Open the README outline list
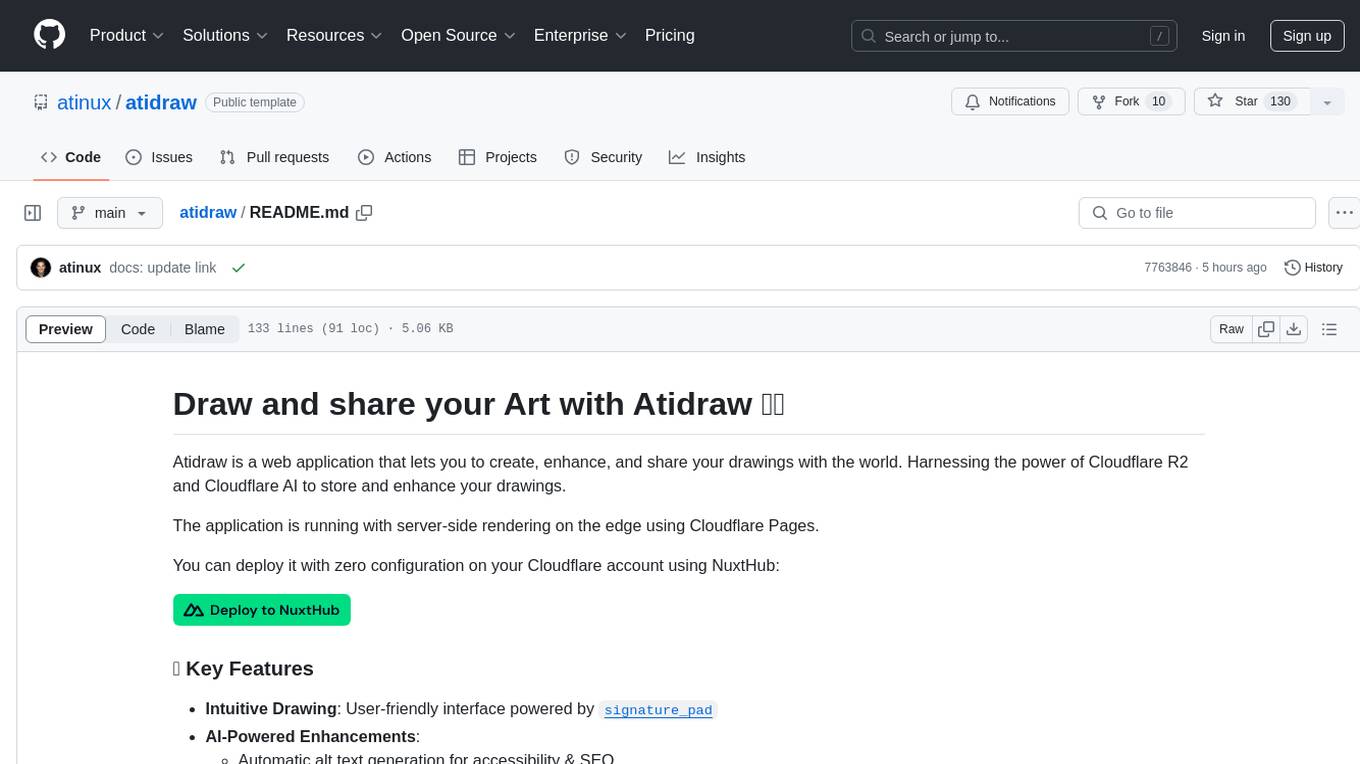The height and width of the screenshot is (764, 1360). [1329, 329]
